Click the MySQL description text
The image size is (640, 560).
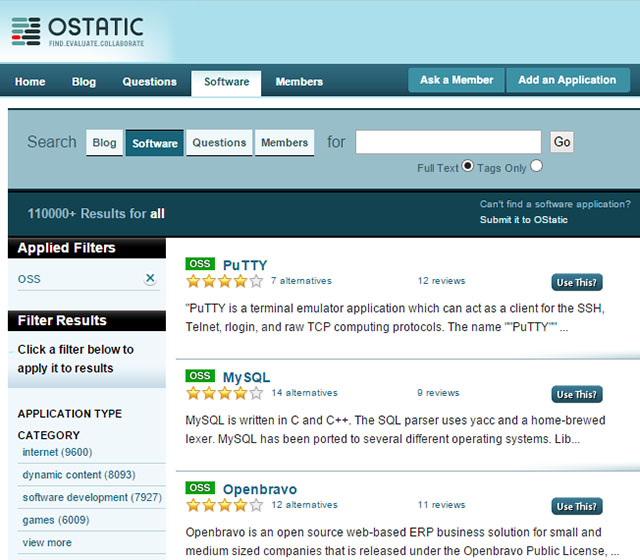tap(395, 429)
